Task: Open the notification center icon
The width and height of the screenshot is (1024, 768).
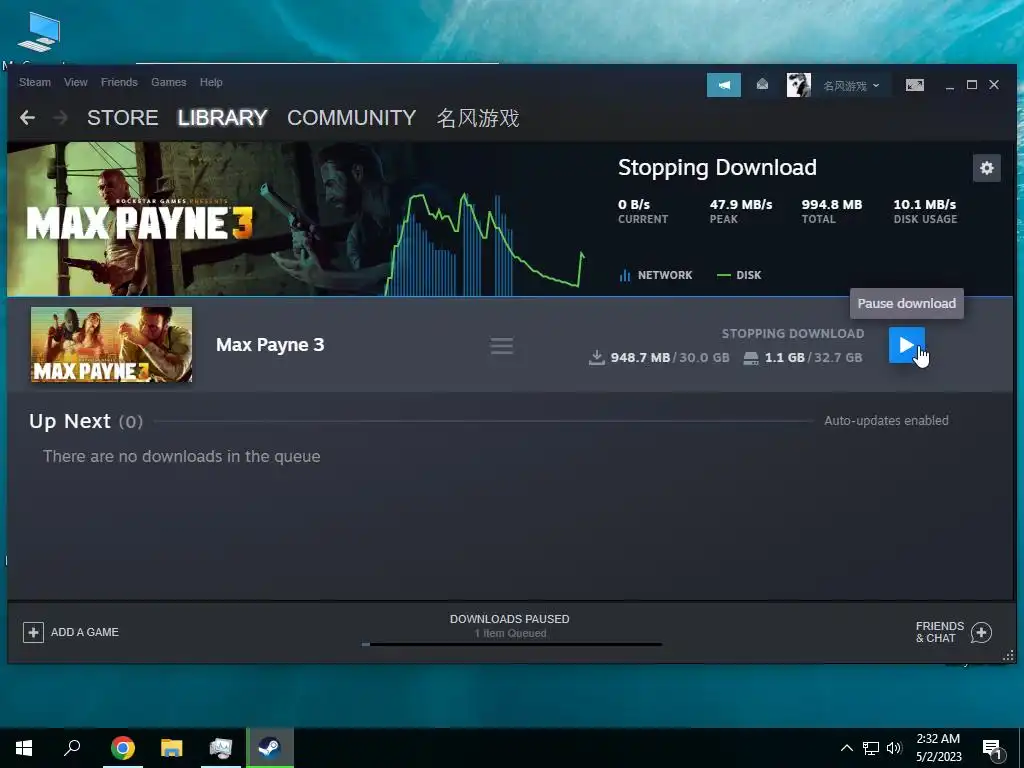Action: point(993,750)
